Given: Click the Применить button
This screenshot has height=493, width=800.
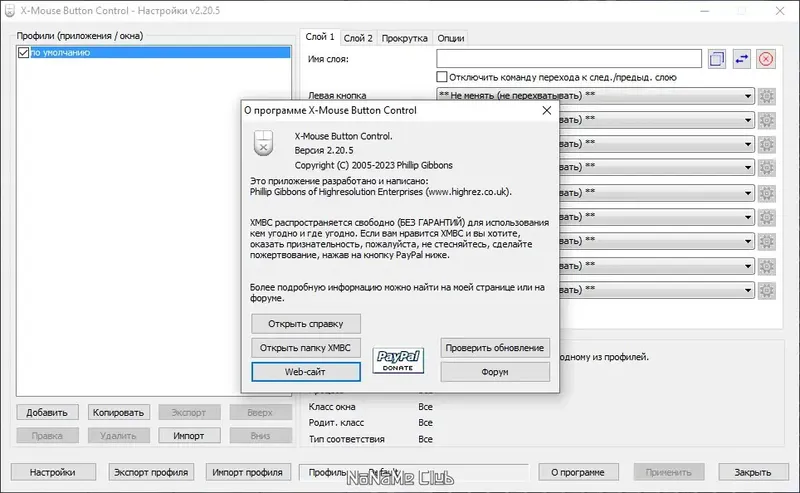Looking at the screenshot, I should 669,472.
